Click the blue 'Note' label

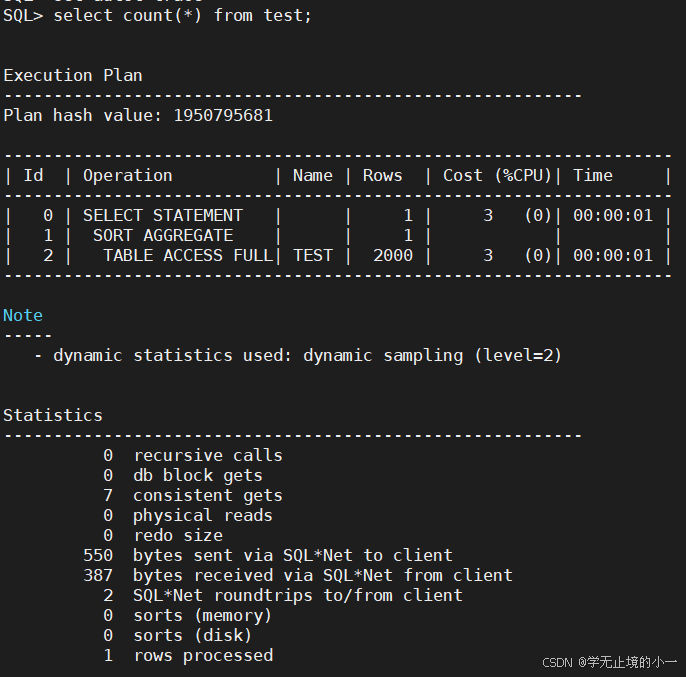coord(23,315)
